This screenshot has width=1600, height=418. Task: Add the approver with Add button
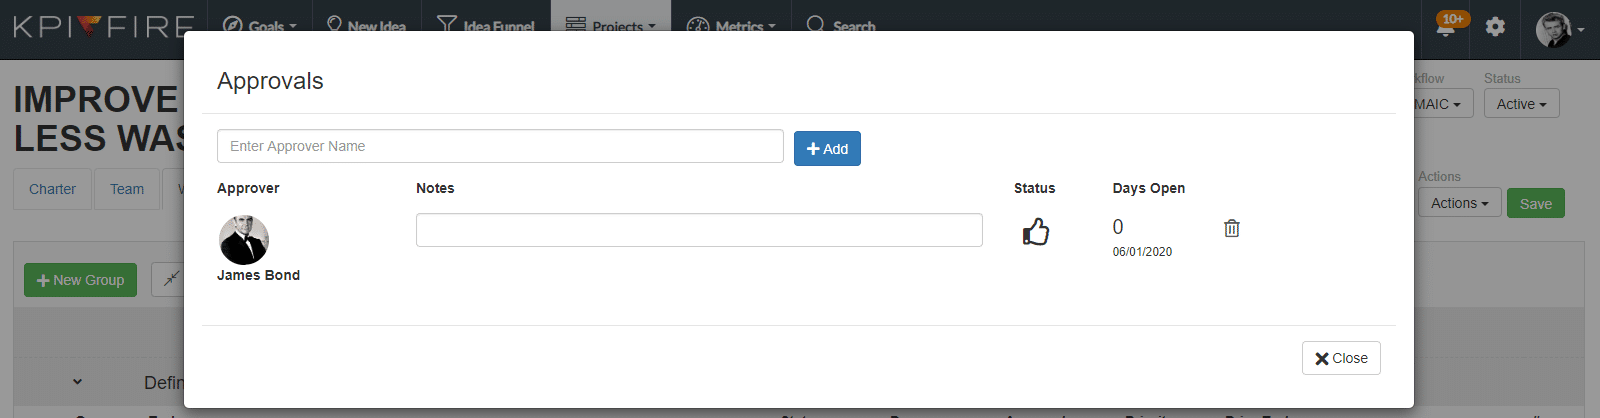(x=827, y=149)
